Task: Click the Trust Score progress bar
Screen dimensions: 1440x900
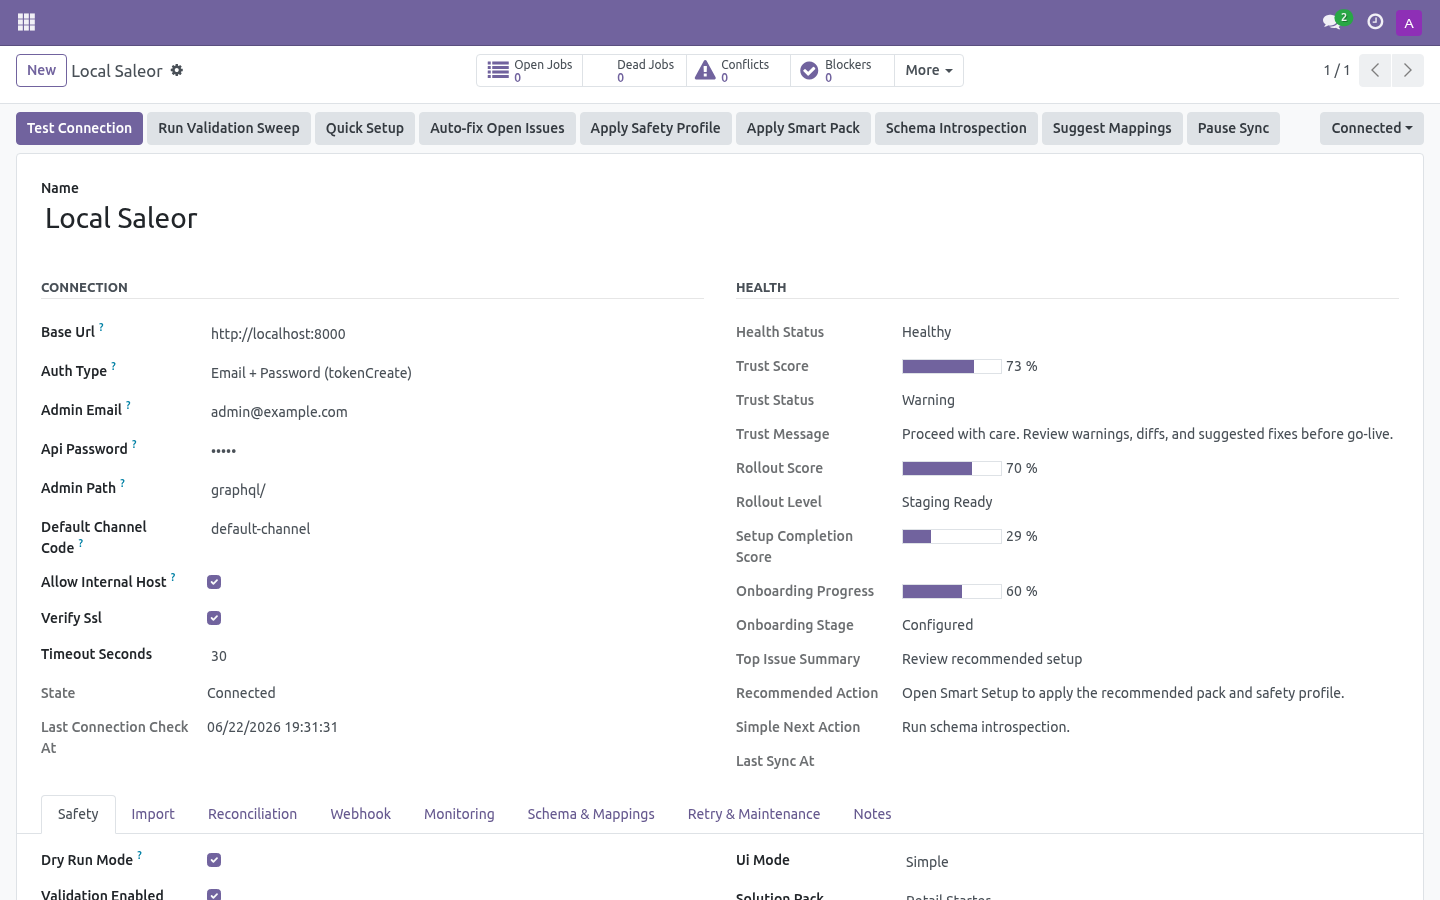Action: pos(952,367)
